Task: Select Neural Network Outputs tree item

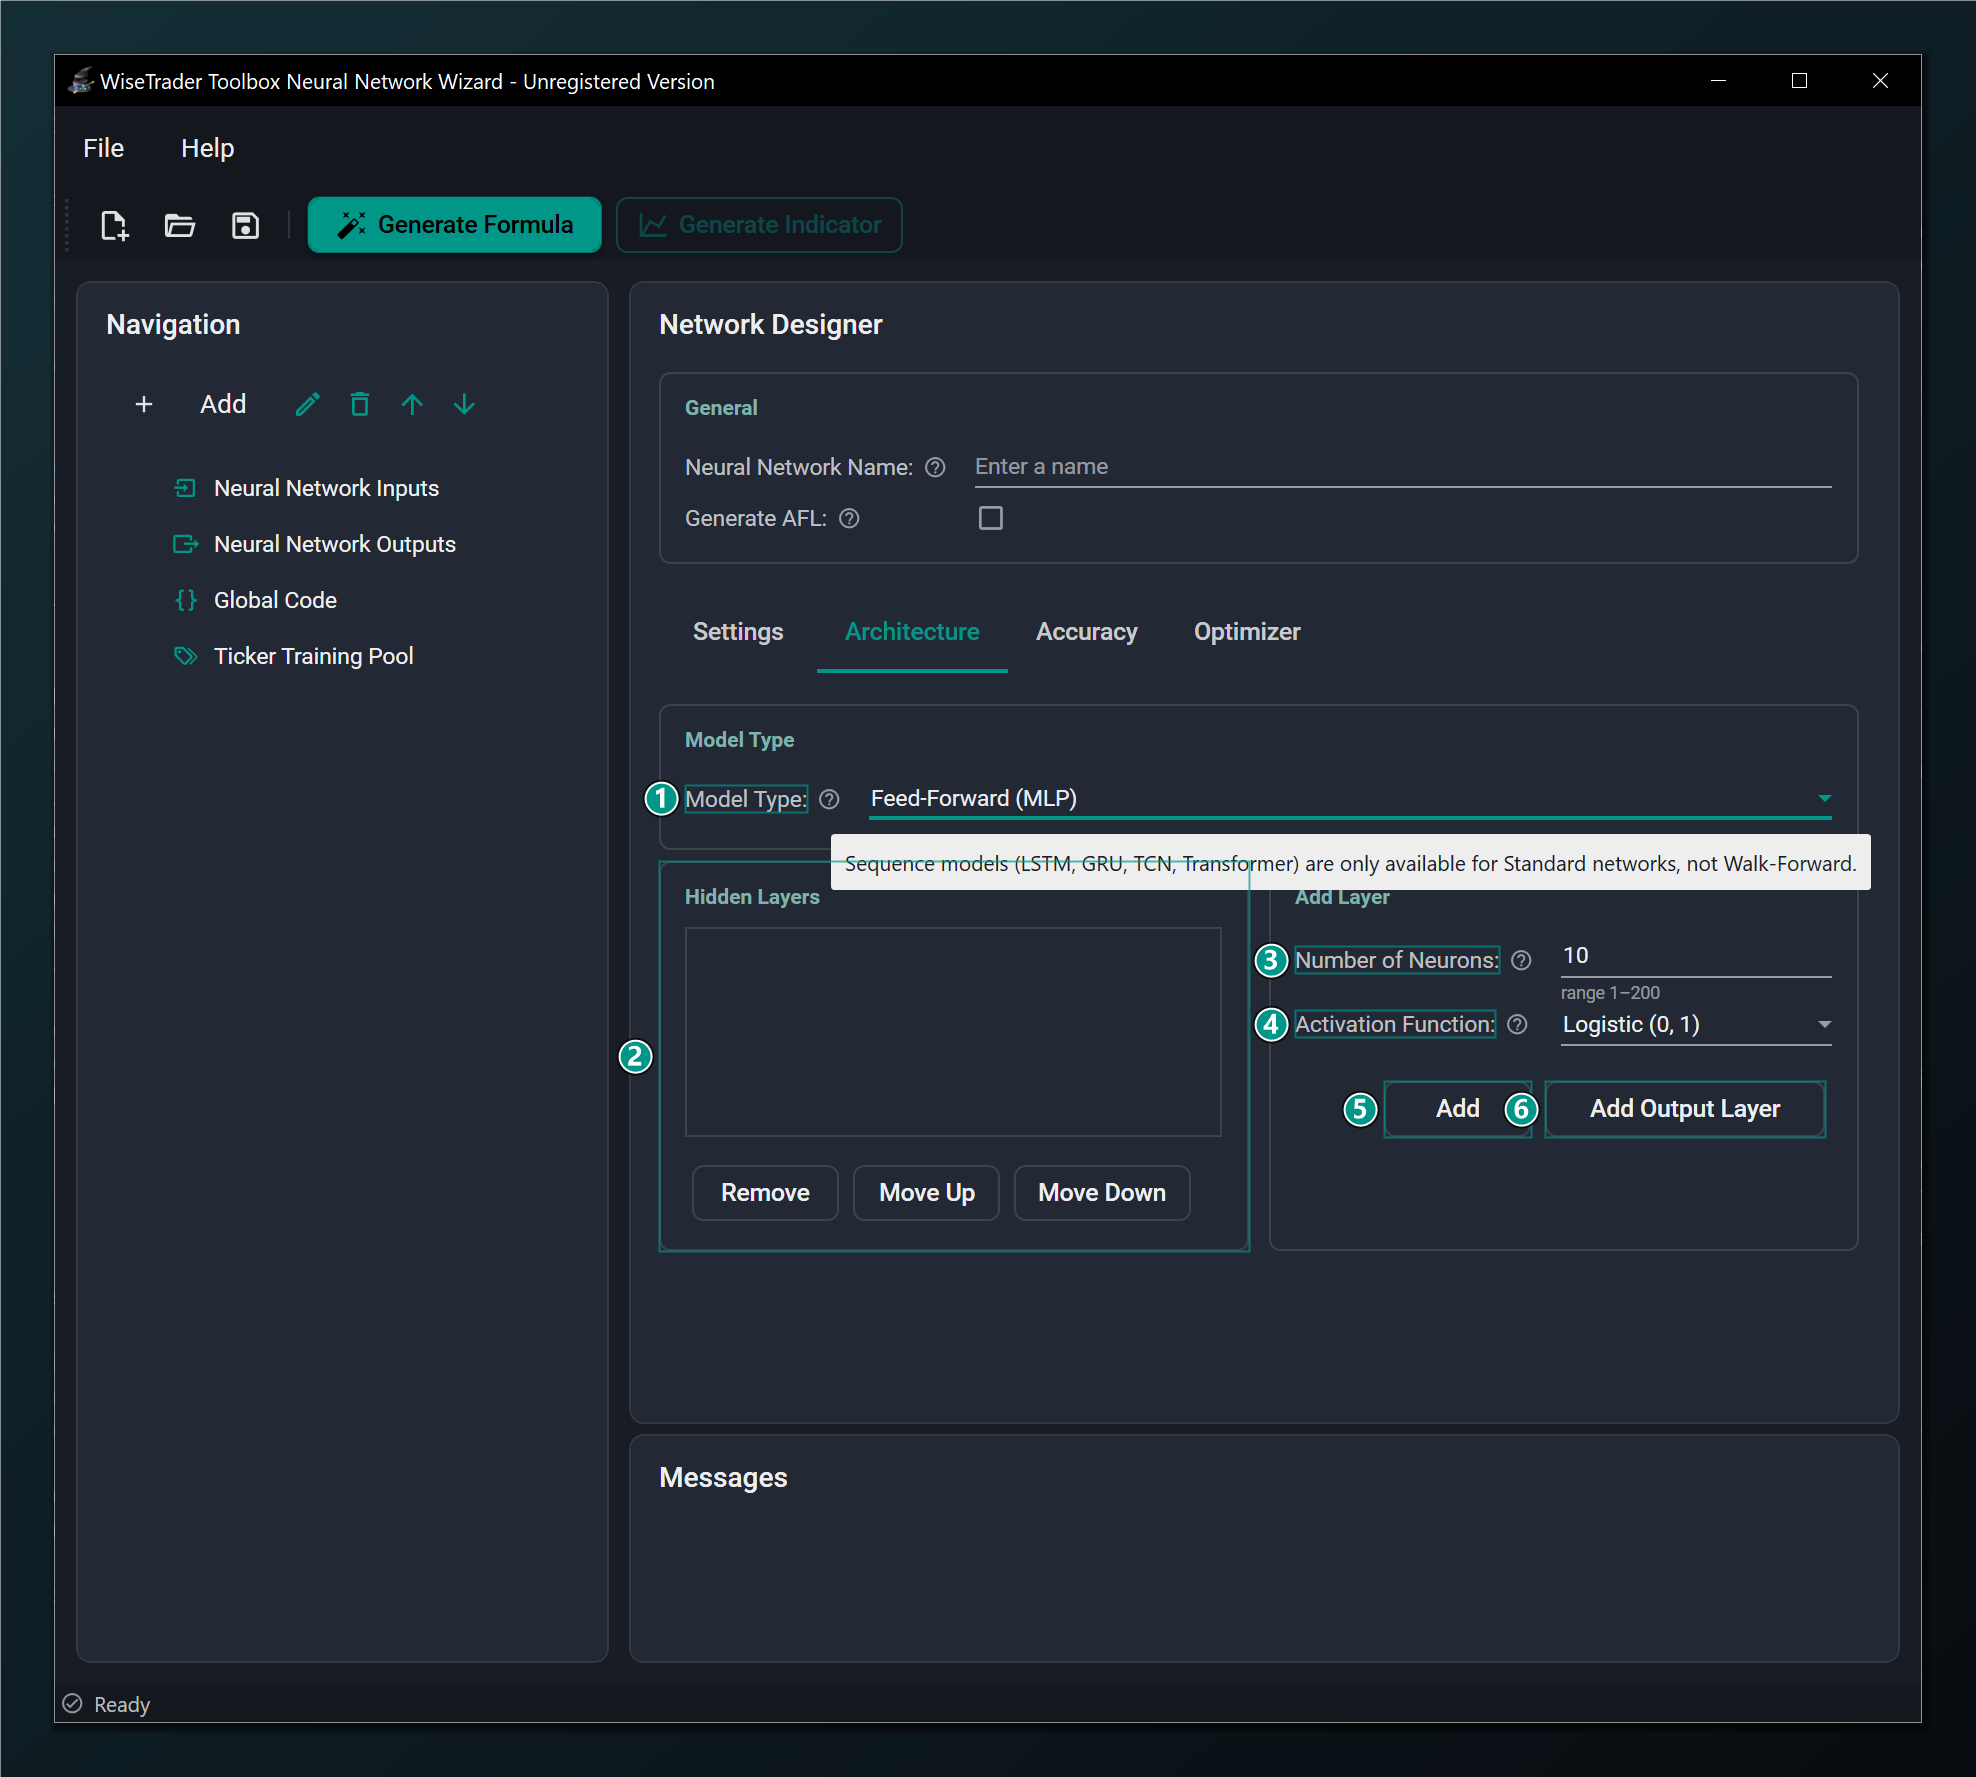Action: pyautogui.click(x=334, y=544)
